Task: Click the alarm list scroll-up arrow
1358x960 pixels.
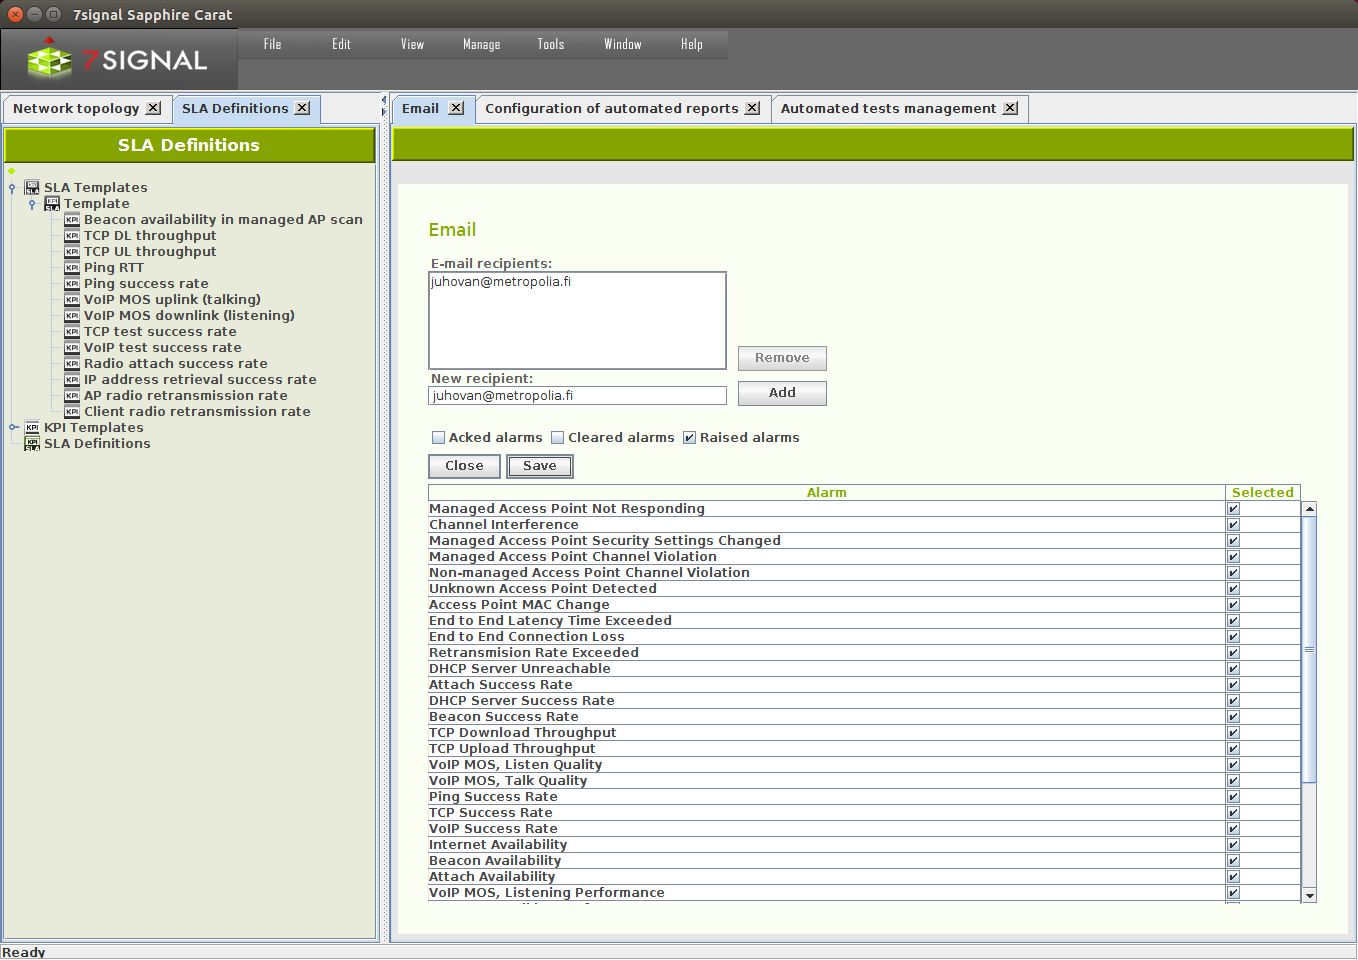Action: pyautogui.click(x=1309, y=509)
